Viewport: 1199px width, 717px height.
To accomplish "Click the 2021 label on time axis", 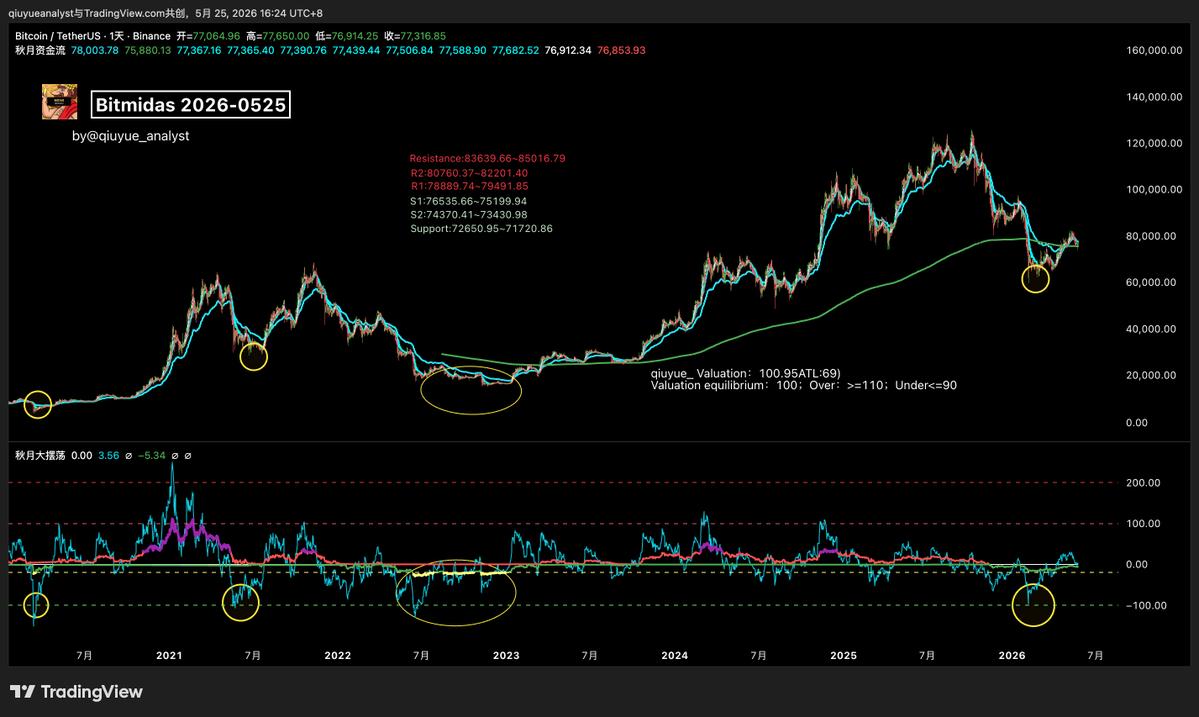I will pos(169,656).
